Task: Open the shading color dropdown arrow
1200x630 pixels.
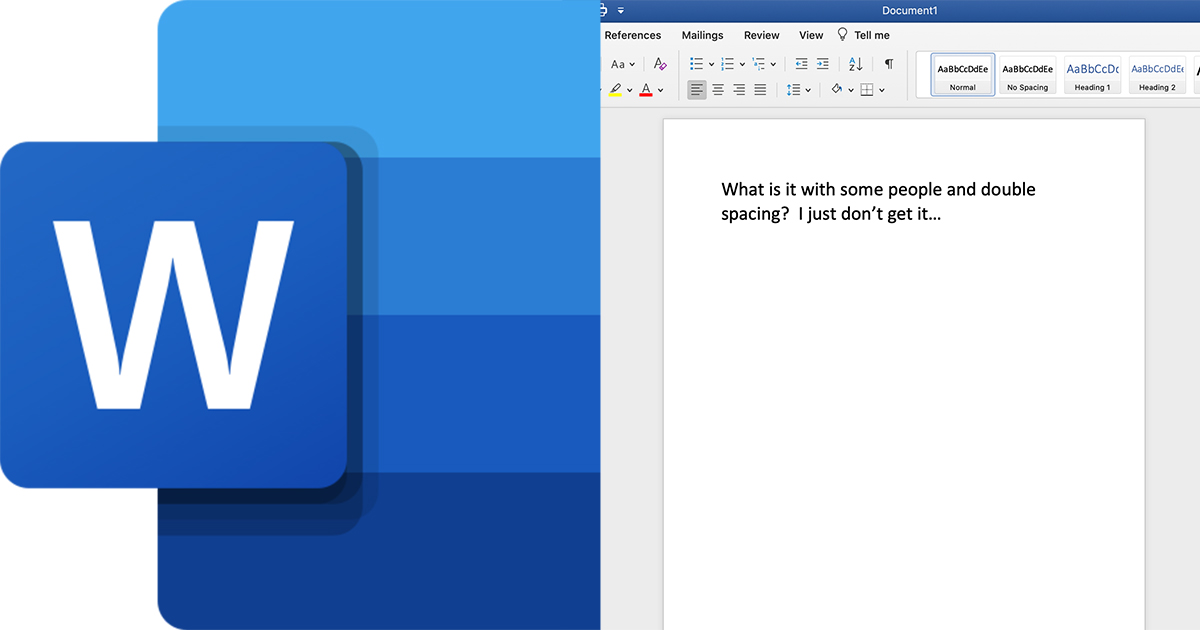Action: [851, 91]
